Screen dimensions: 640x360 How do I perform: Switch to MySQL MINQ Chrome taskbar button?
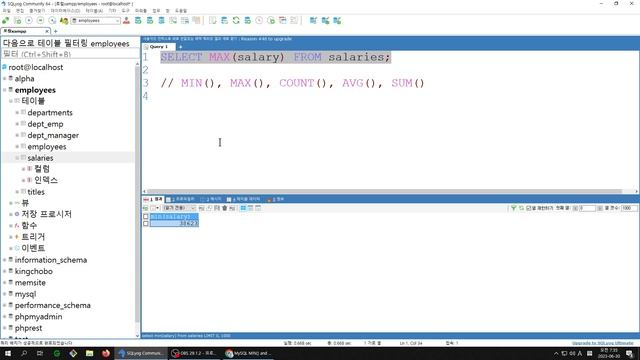tap(248, 353)
